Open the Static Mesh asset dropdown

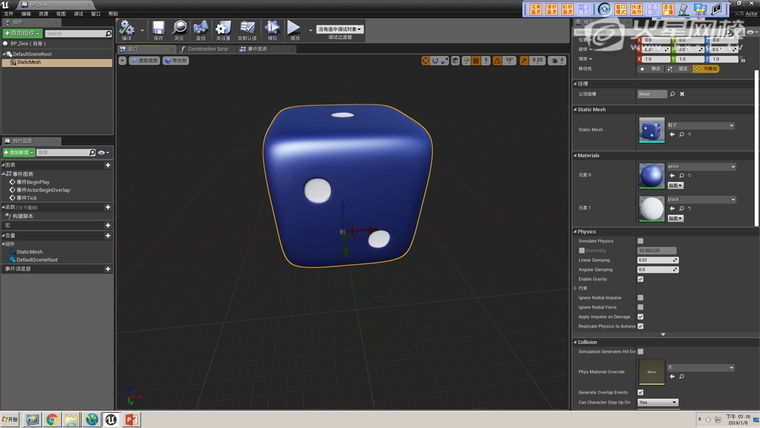[x=701, y=125]
